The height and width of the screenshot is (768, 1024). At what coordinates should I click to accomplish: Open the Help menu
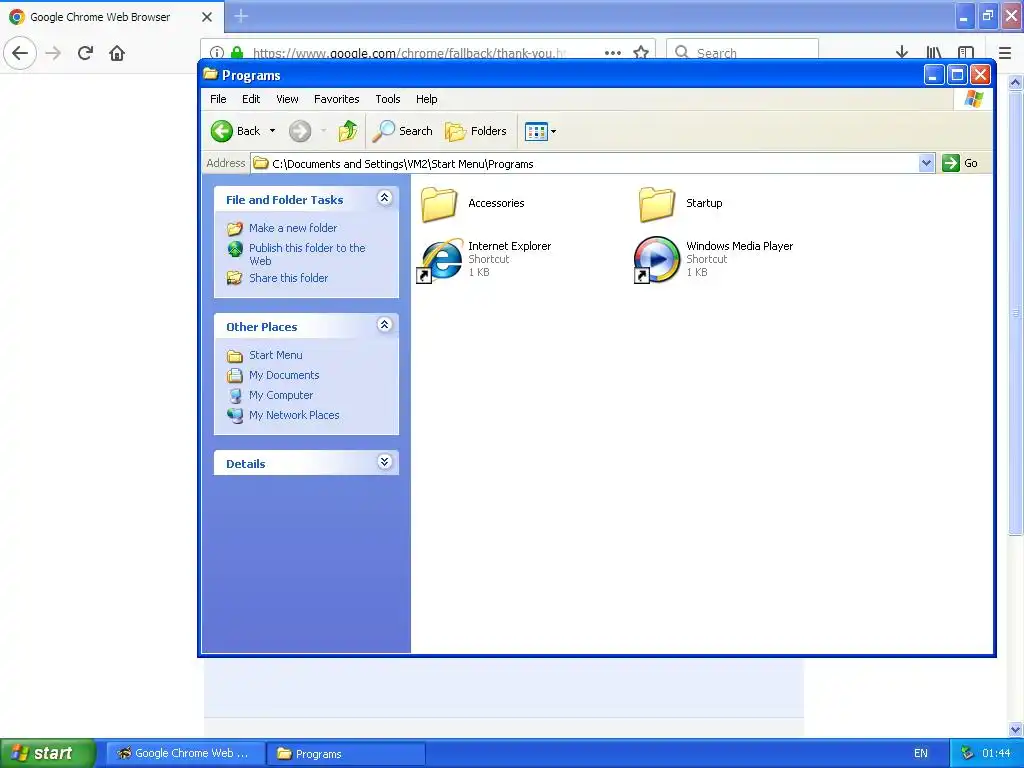click(x=426, y=99)
